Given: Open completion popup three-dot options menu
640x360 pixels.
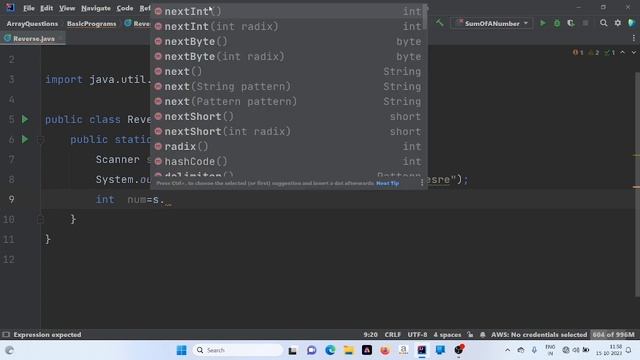Looking at the screenshot, I should [x=422, y=183].
